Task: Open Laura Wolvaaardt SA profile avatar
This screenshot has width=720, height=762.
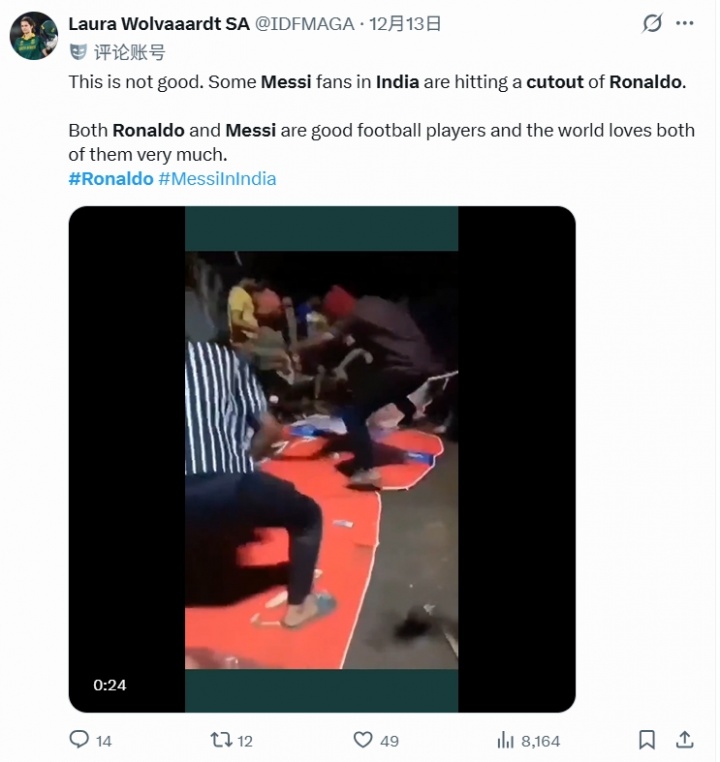Action: 34,36
